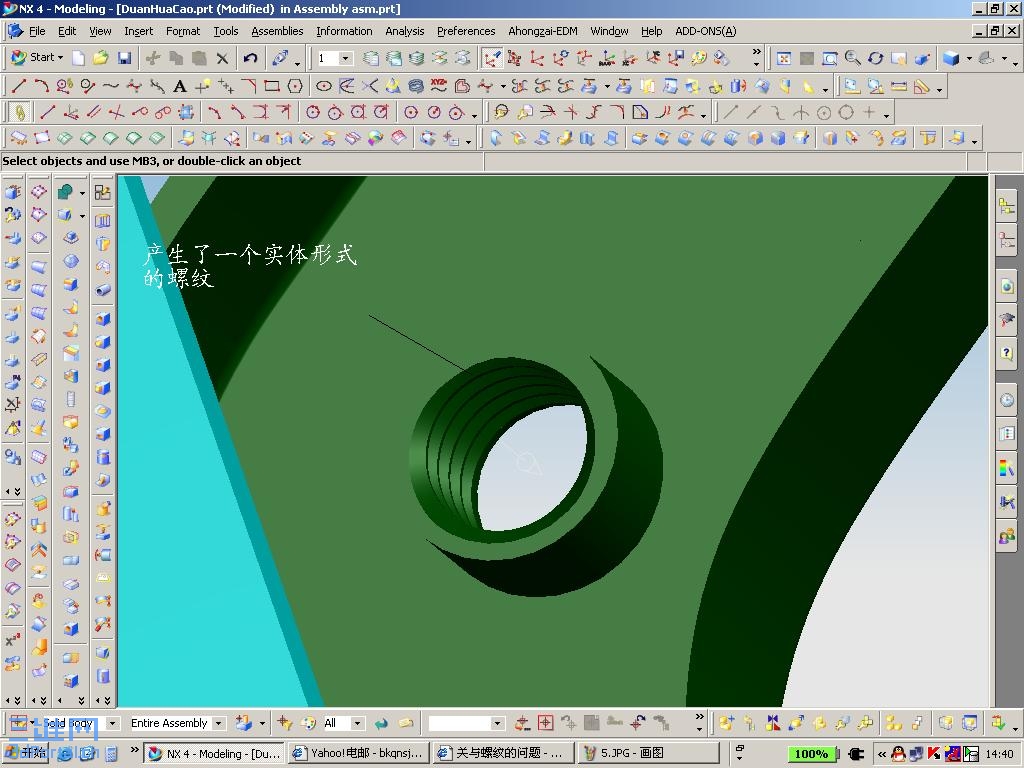Click the Open folder icon
Screen dimensions: 1024x768
pos(101,58)
